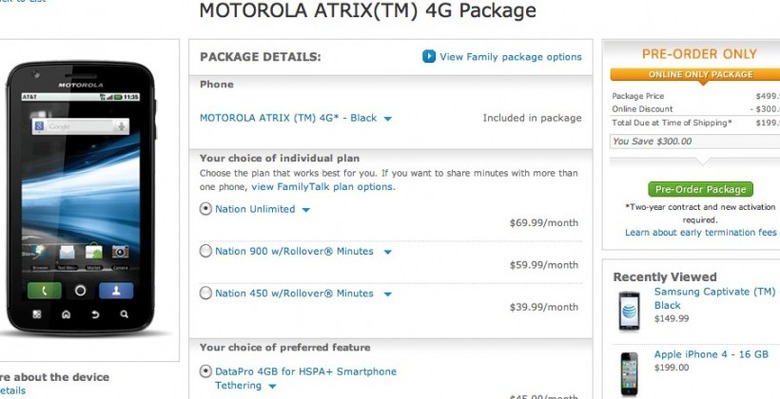Open the Apple iPhone 4 - 16 GB link

click(x=711, y=354)
